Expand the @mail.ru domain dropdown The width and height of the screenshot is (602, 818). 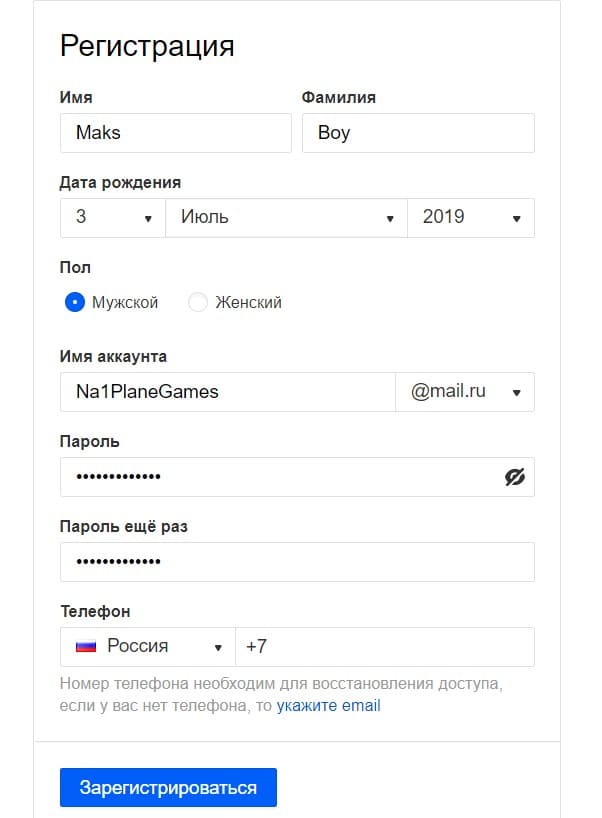pos(465,392)
